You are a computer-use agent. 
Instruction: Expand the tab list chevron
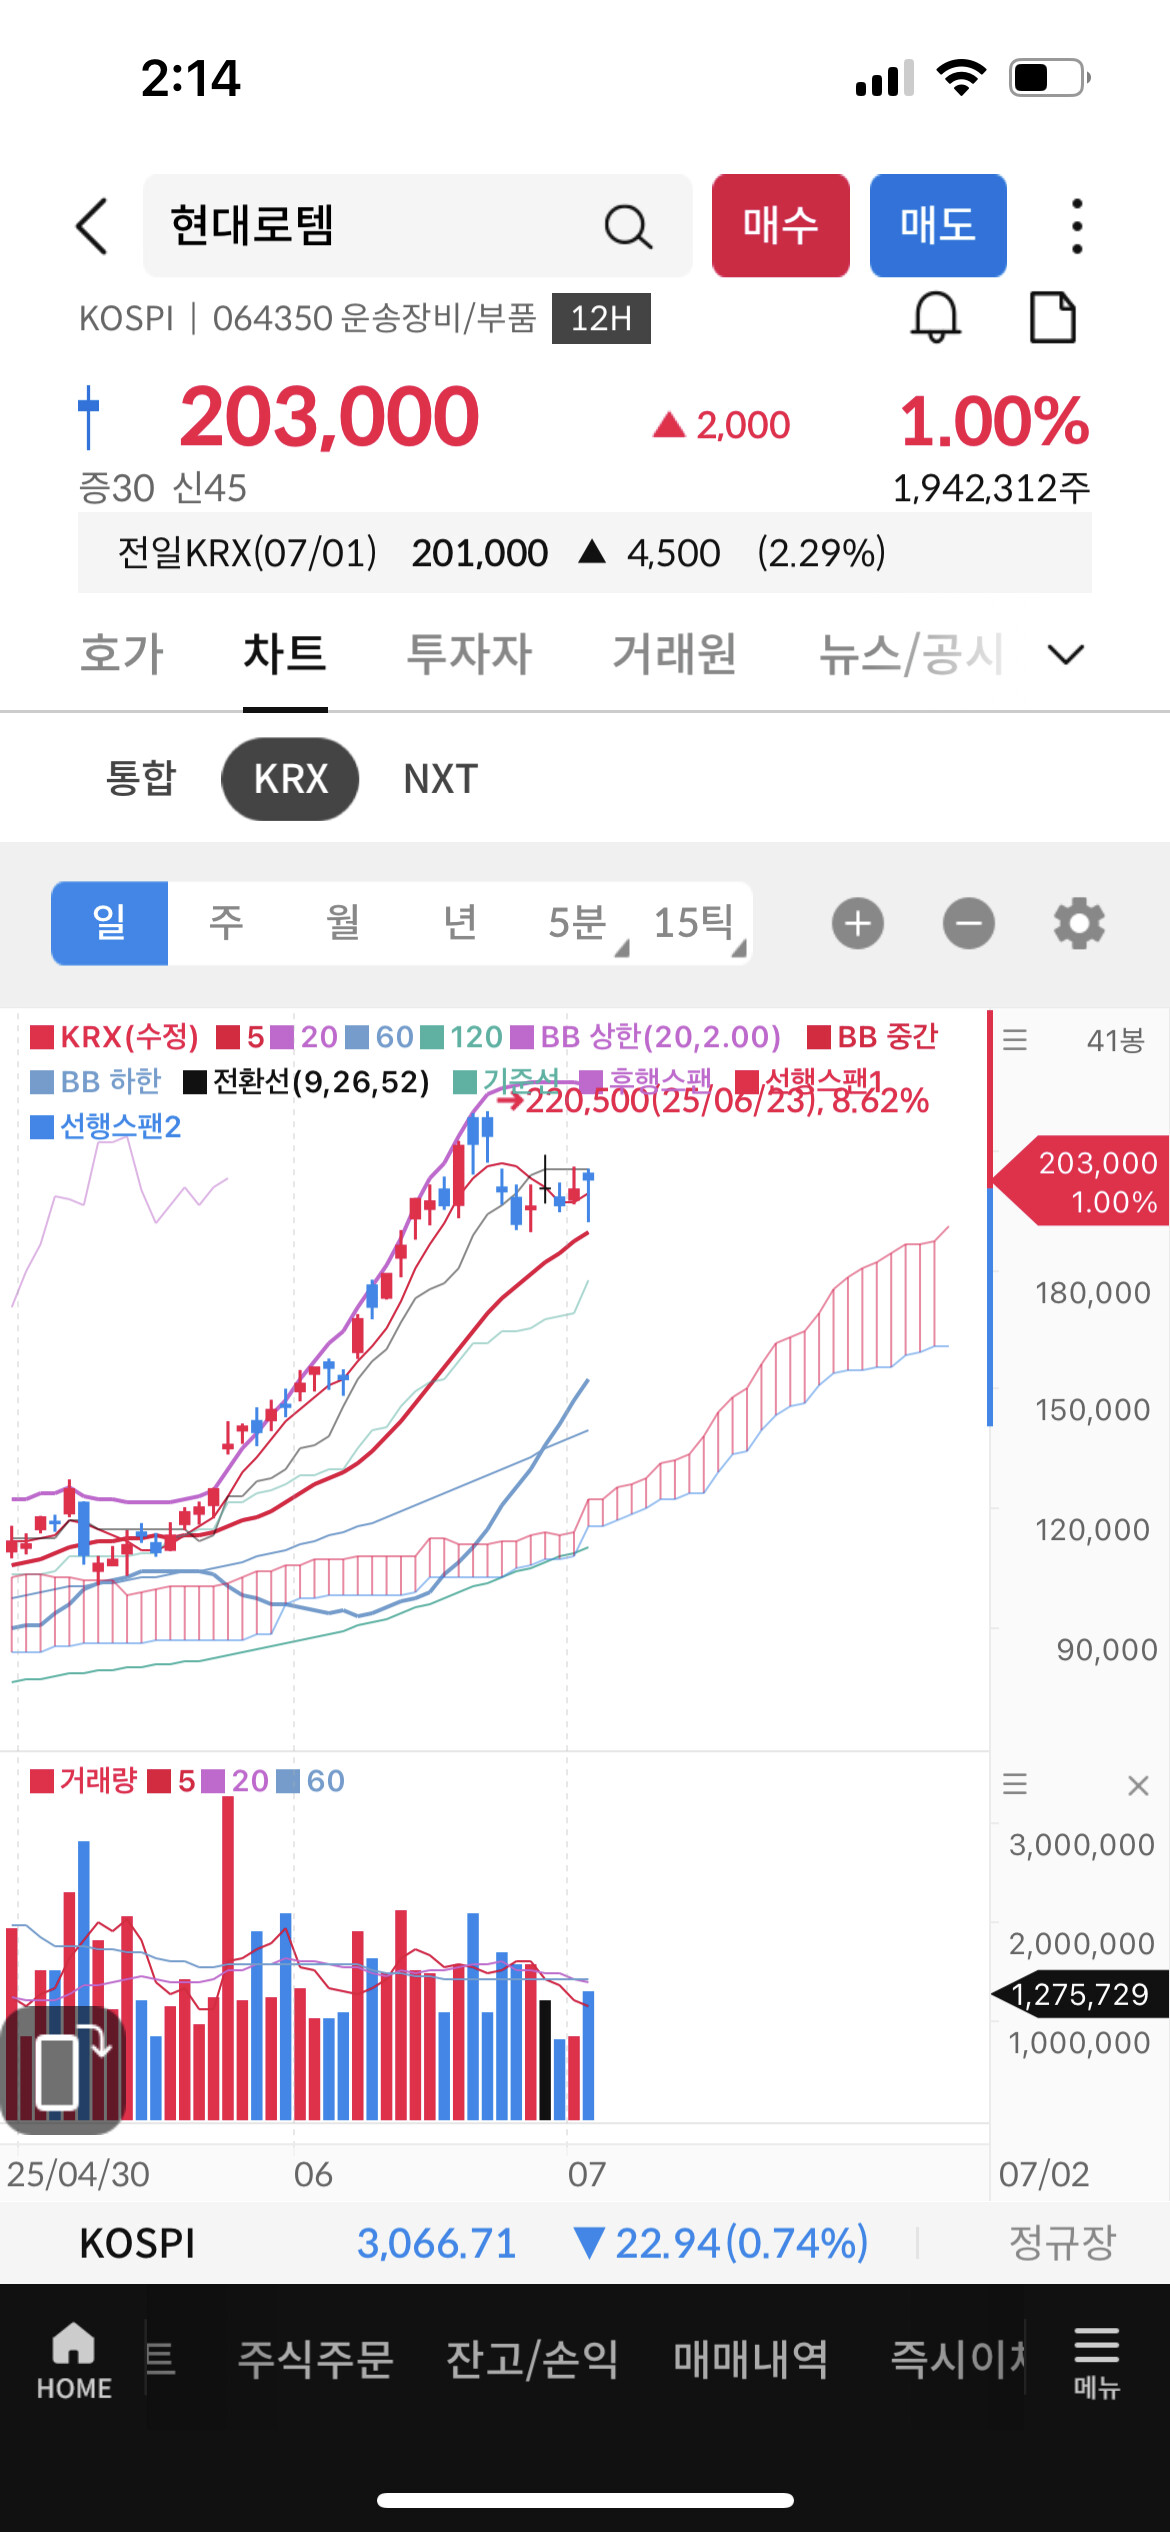click(x=1065, y=654)
